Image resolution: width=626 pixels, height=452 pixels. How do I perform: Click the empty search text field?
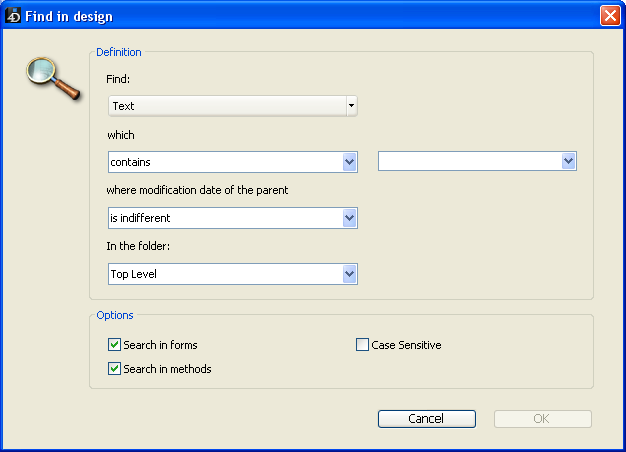click(x=468, y=162)
